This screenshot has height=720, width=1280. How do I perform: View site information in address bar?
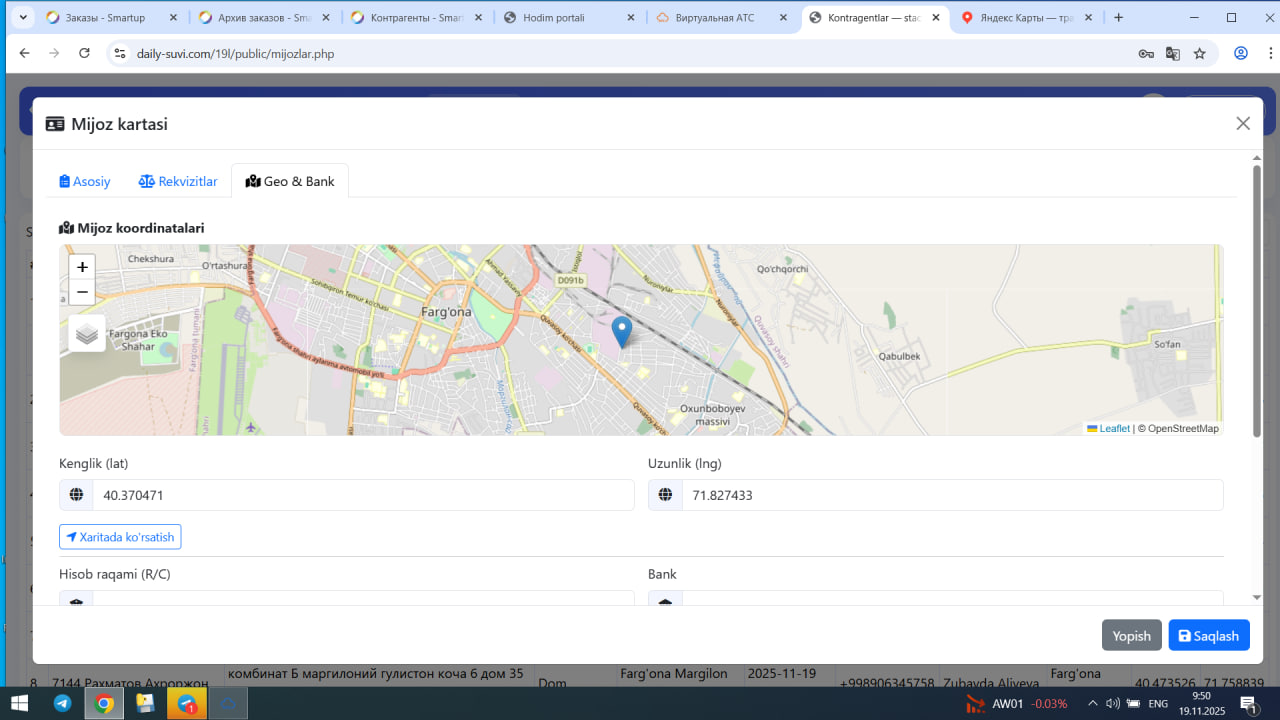(119, 53)
